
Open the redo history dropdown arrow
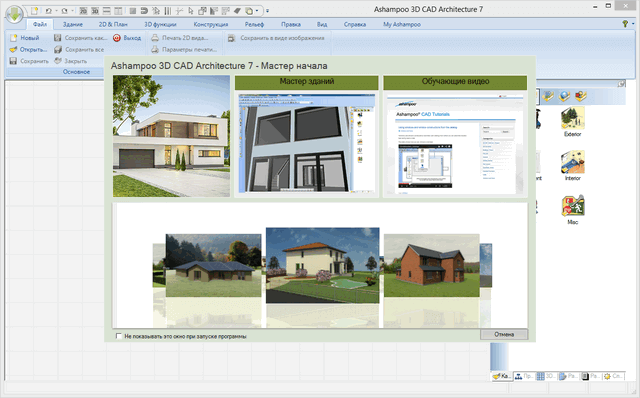pyautogui.click(x=72, y=11)
